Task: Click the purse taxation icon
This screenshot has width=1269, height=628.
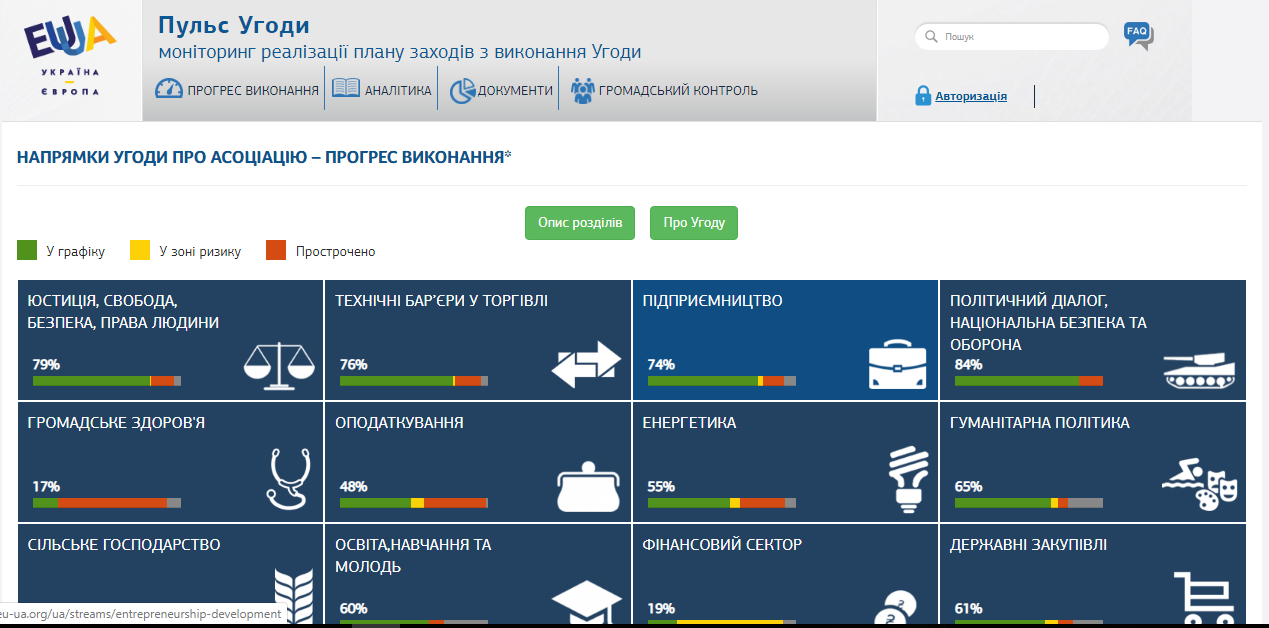Action: tap(589, 488)
